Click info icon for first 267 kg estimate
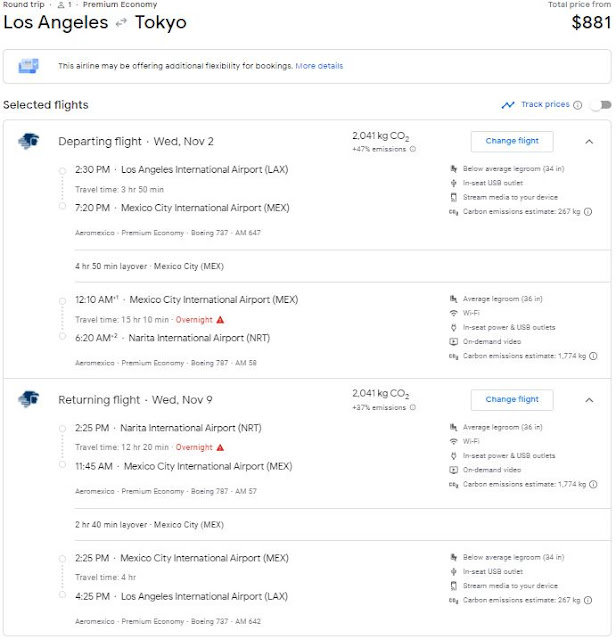 (589, 212)
